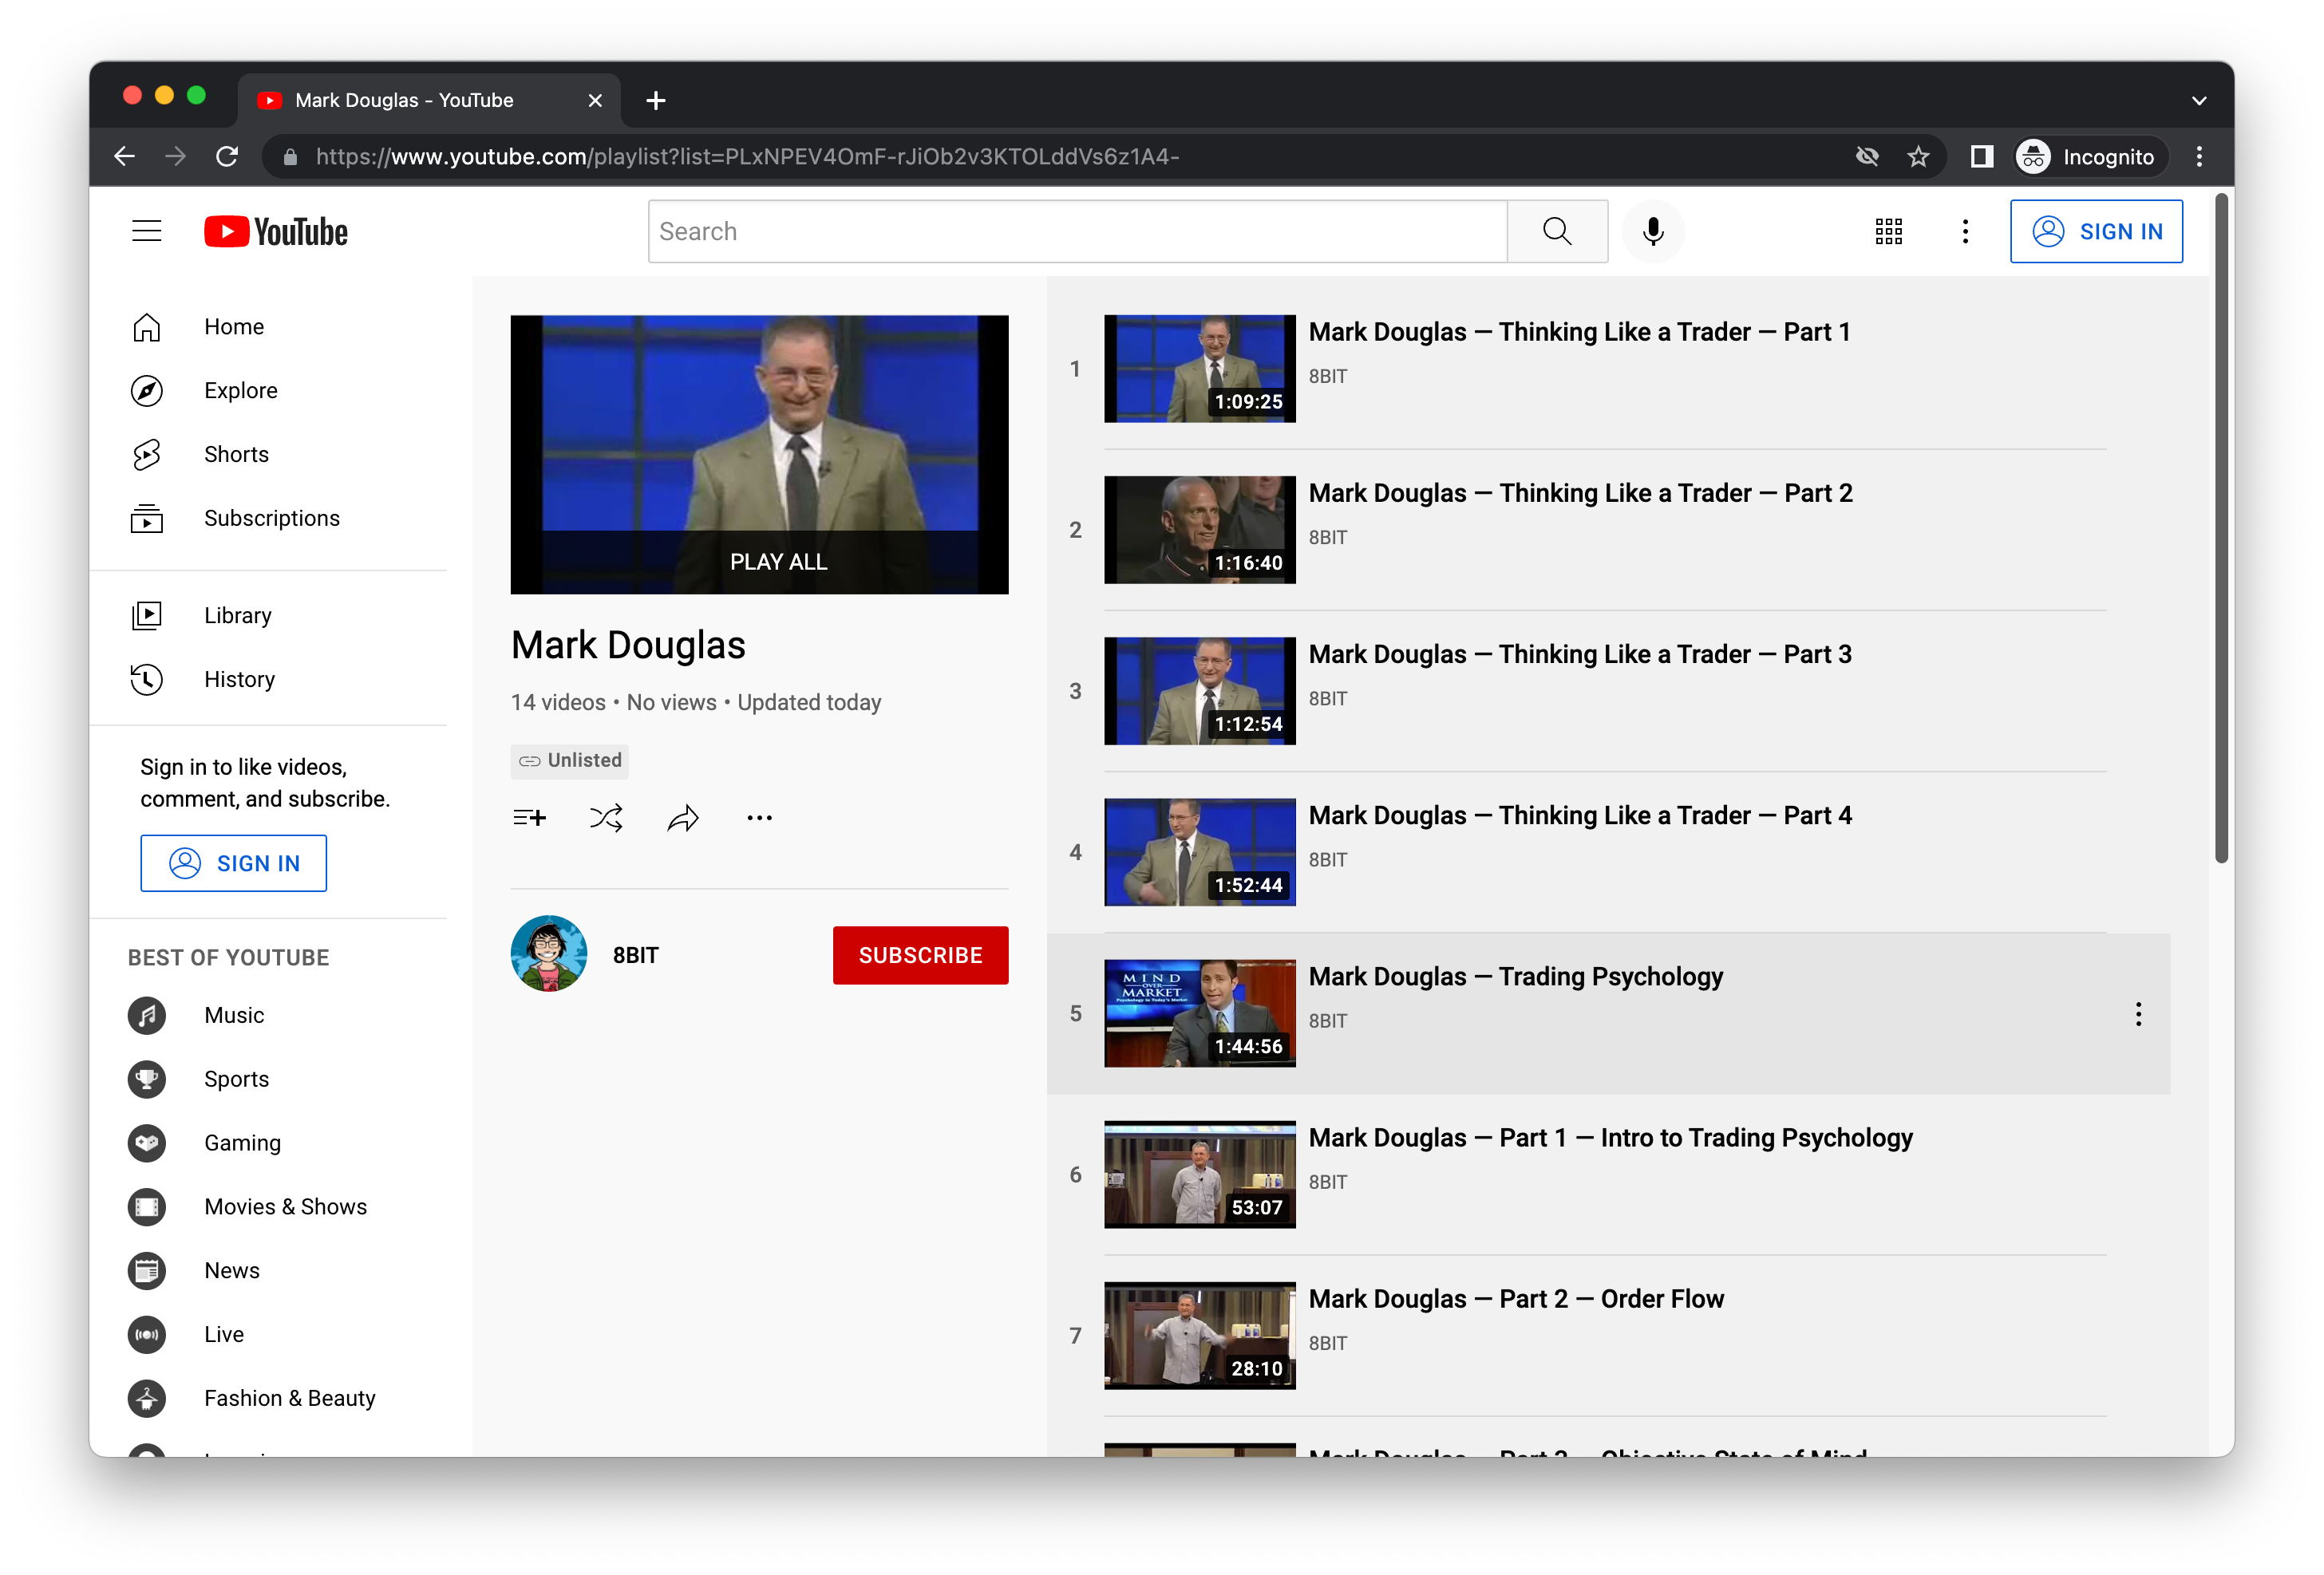Open Part 1 Intro to Trading Psychology
The image size is (2324, 1575).
(x=1610, y=1137)
